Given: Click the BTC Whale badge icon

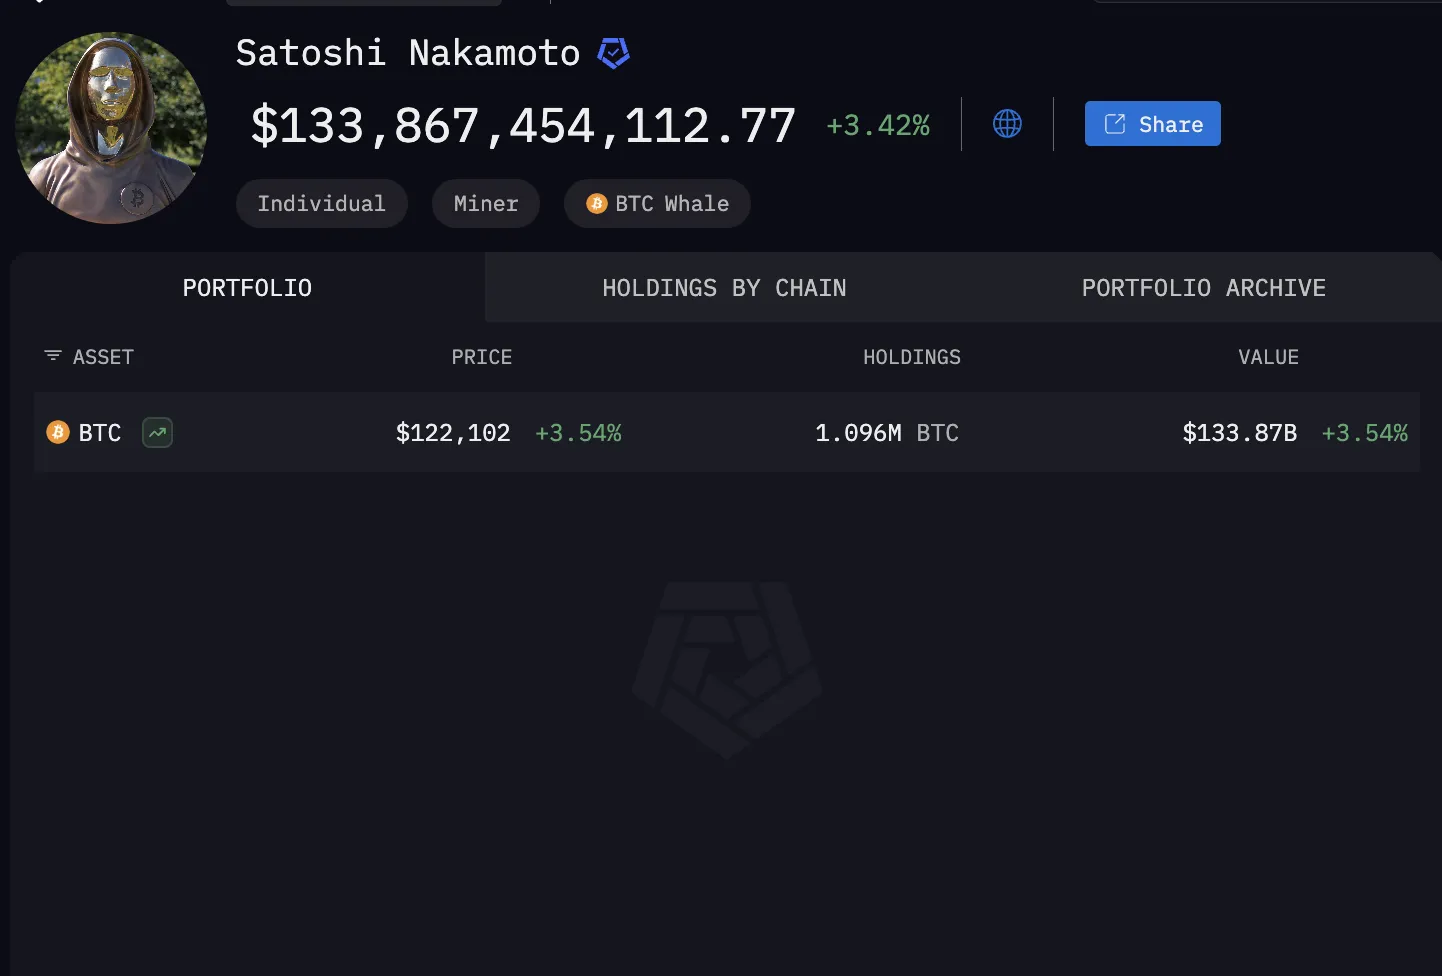Looking at the screenshot, I should pos(597,203).
